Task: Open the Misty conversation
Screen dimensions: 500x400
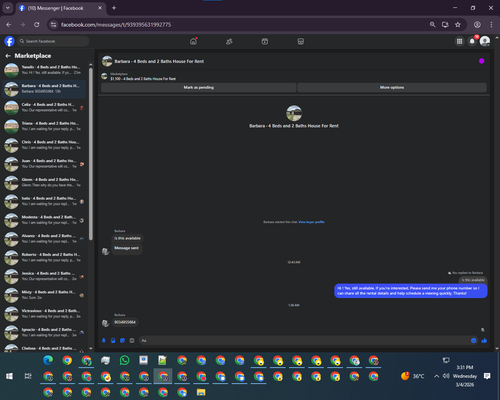Action: tap(45, 295)
